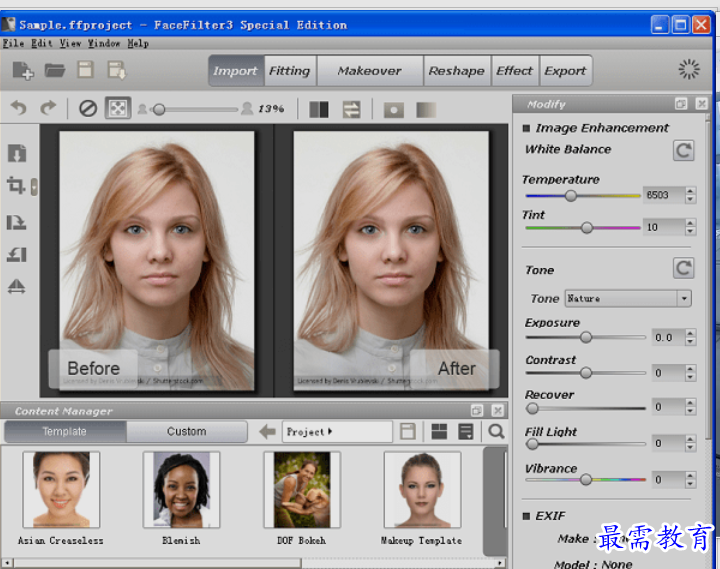
Task: Click the Exposure slider handle
Action: point(585,337)
